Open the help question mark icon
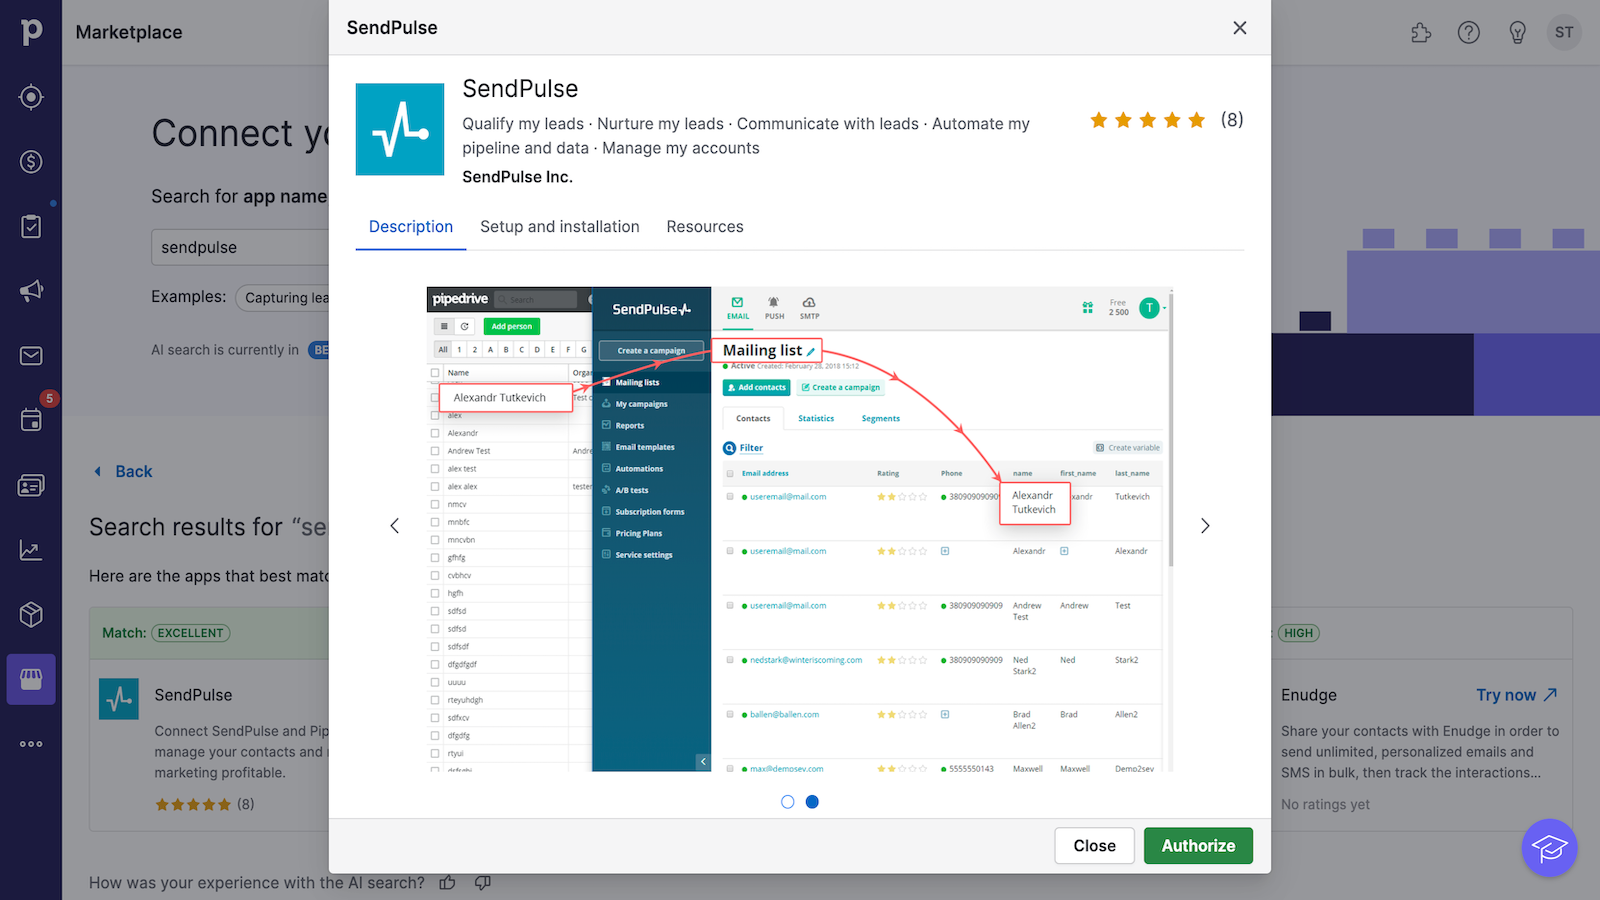 click(x=1468, y=33)
